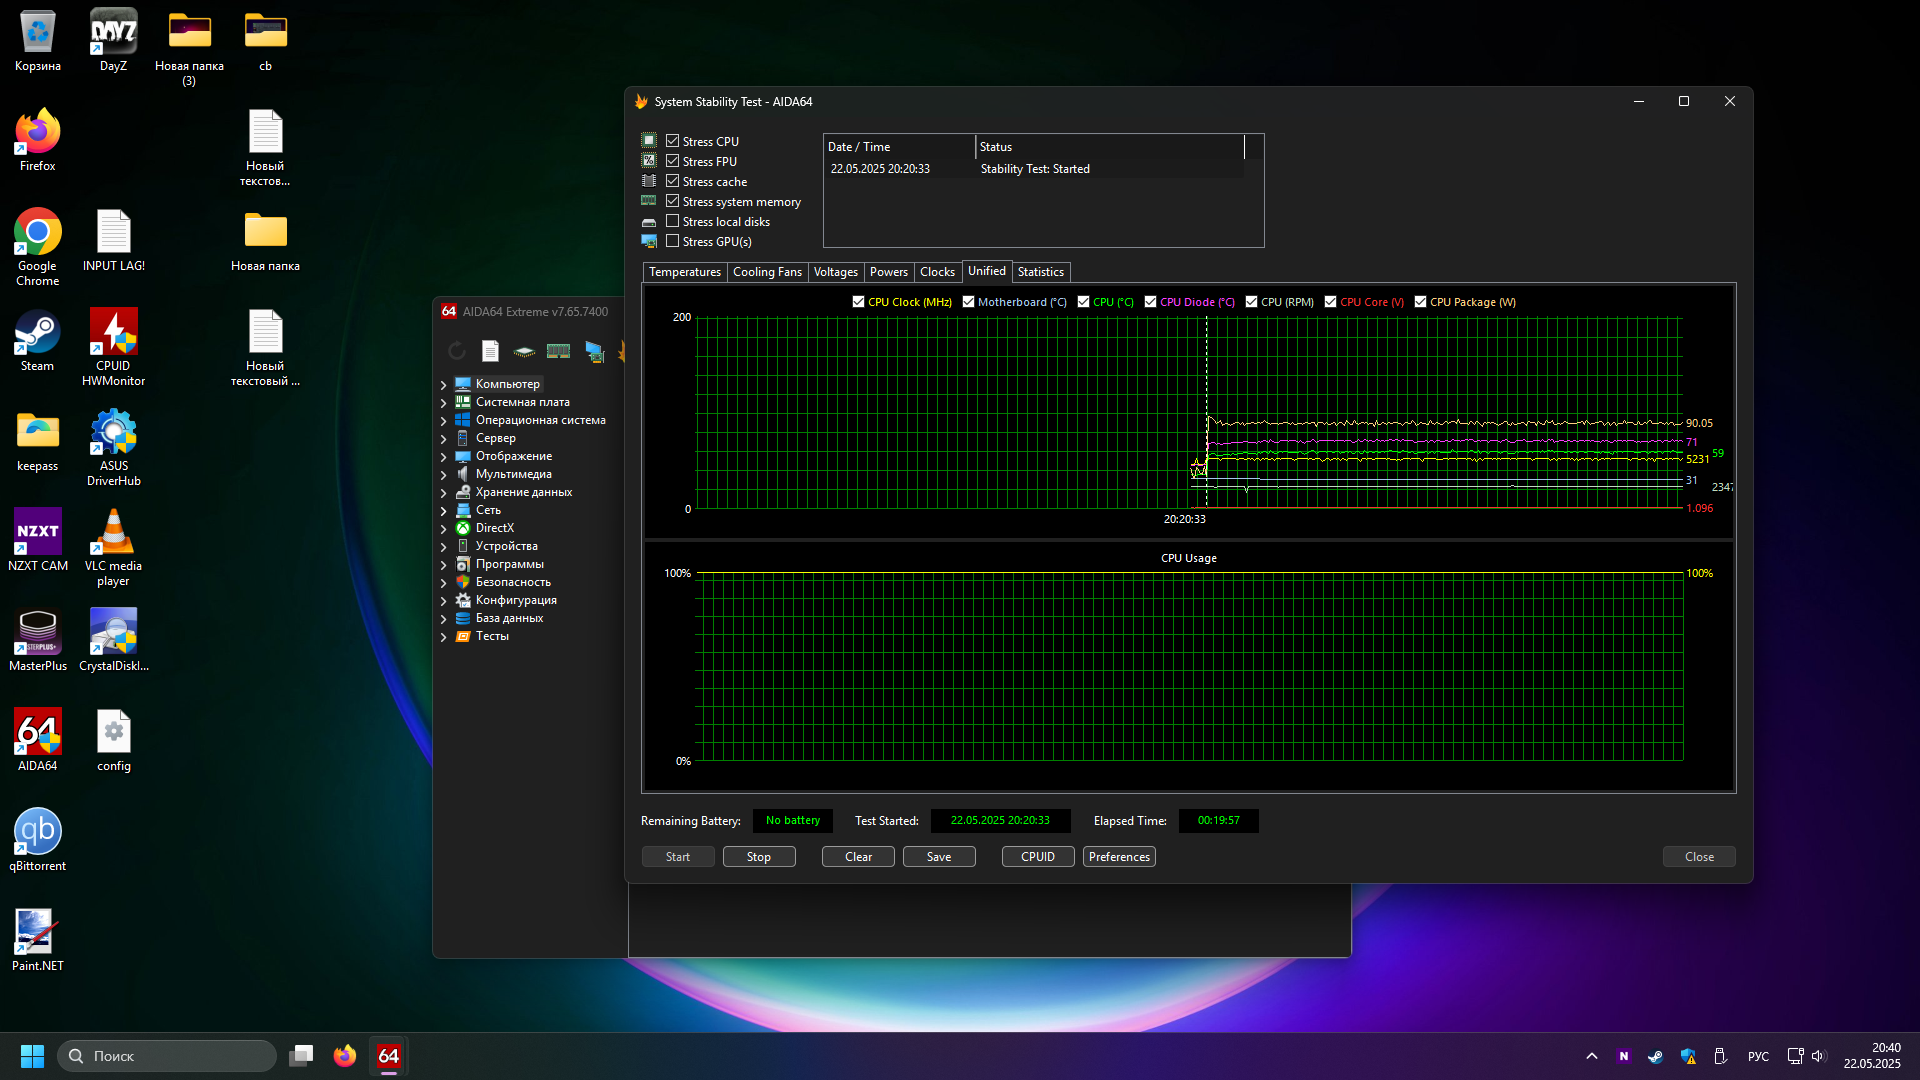Toggle Motherboard (°C) graph checkbox
This screenshot has width=1920, height=1080.
pos(968,301)
